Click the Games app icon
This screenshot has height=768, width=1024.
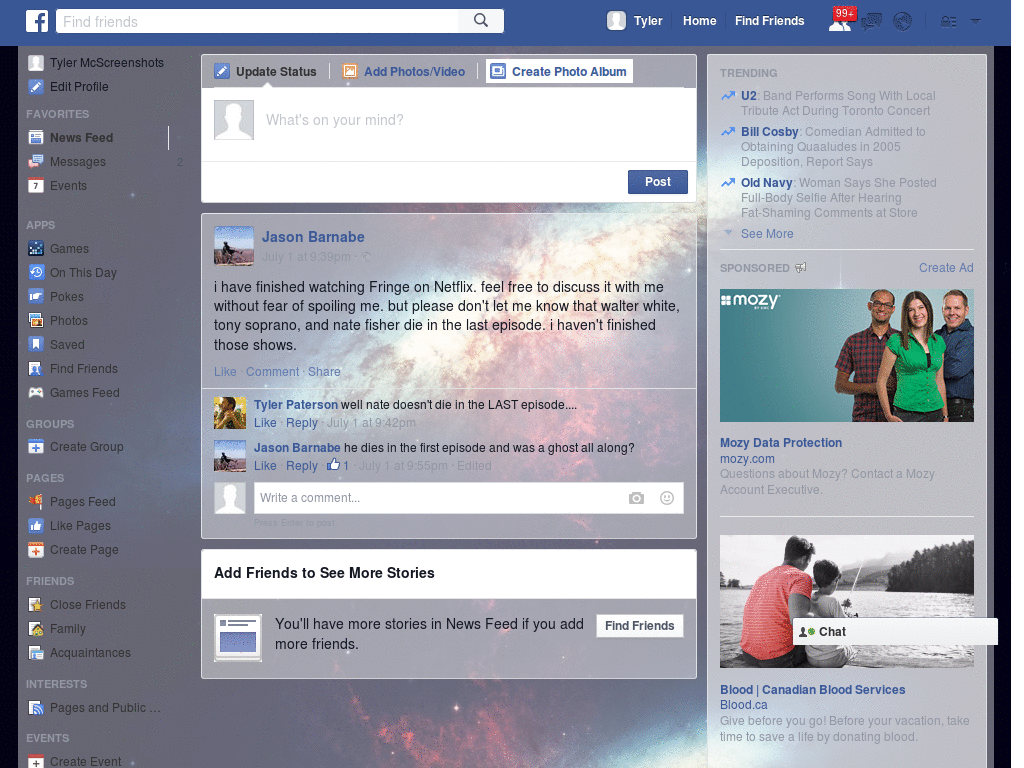(x=36, y=249)
